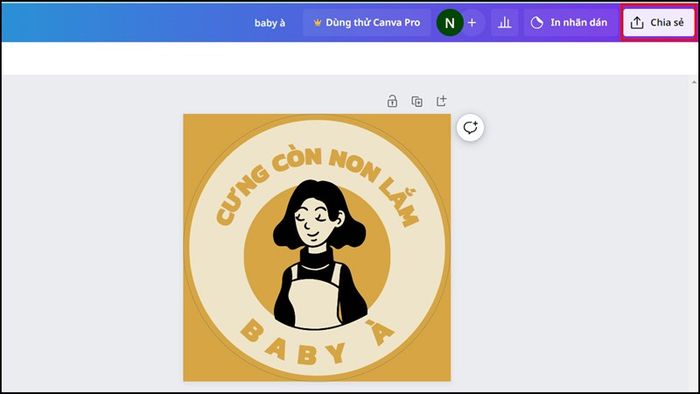Select the girl illustration in the logo
Viewport: 700px width, 394px height.
pyautogui.click(x=320, y=255)
